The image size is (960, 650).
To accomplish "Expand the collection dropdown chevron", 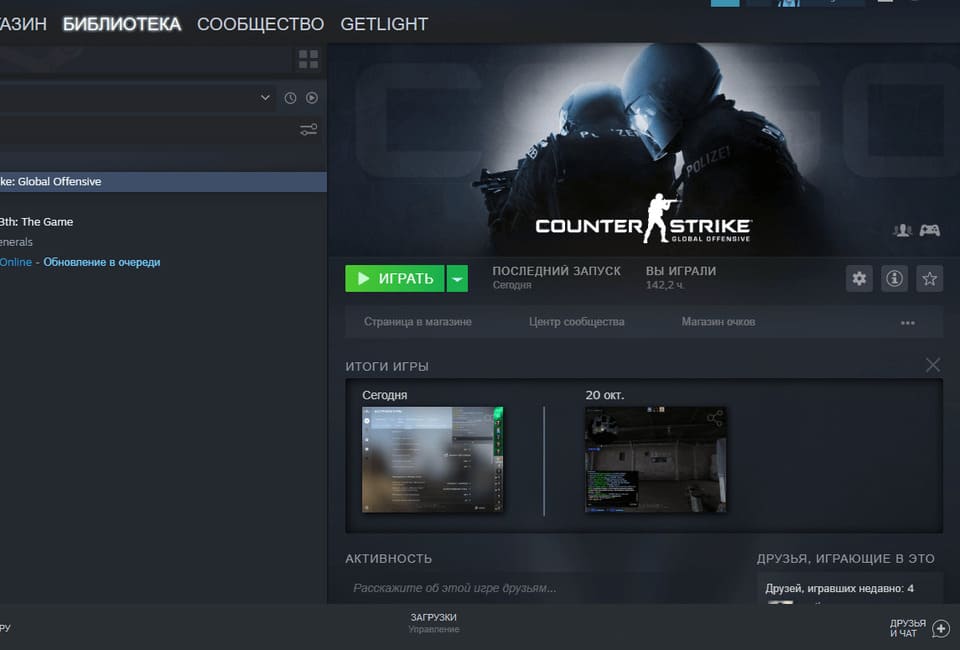I will 265,97.
